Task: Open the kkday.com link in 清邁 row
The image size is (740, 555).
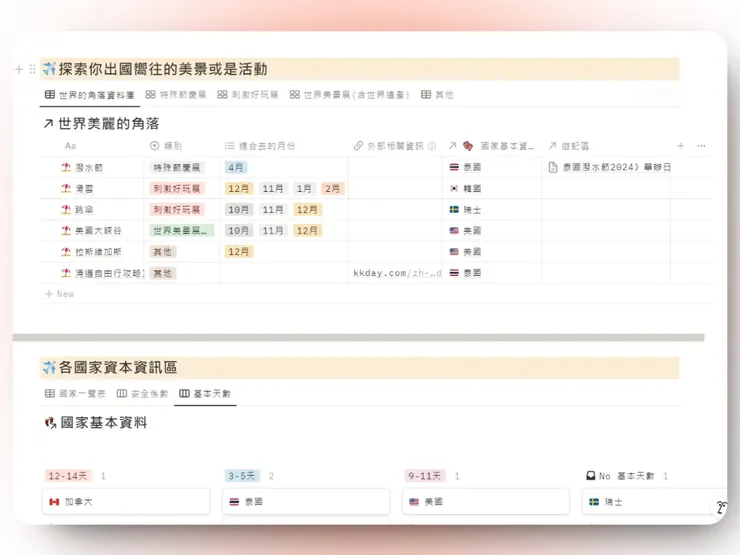Action: (x=397, y=273)
